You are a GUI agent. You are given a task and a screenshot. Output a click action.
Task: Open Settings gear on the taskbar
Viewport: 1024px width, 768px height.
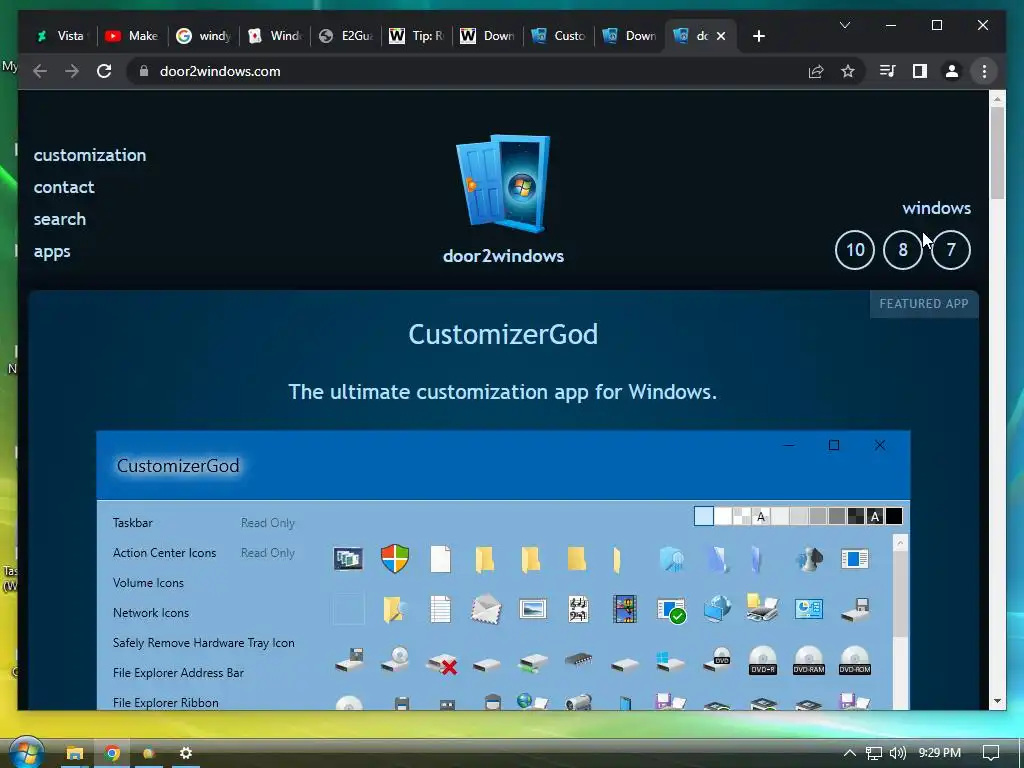click(185, 753)
